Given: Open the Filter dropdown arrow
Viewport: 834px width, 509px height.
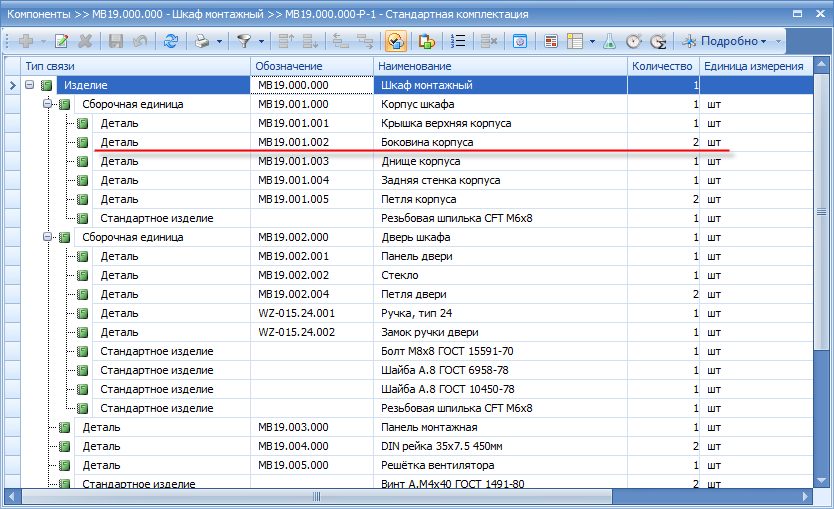Looking at the screenshot, I should coord(261,41).
